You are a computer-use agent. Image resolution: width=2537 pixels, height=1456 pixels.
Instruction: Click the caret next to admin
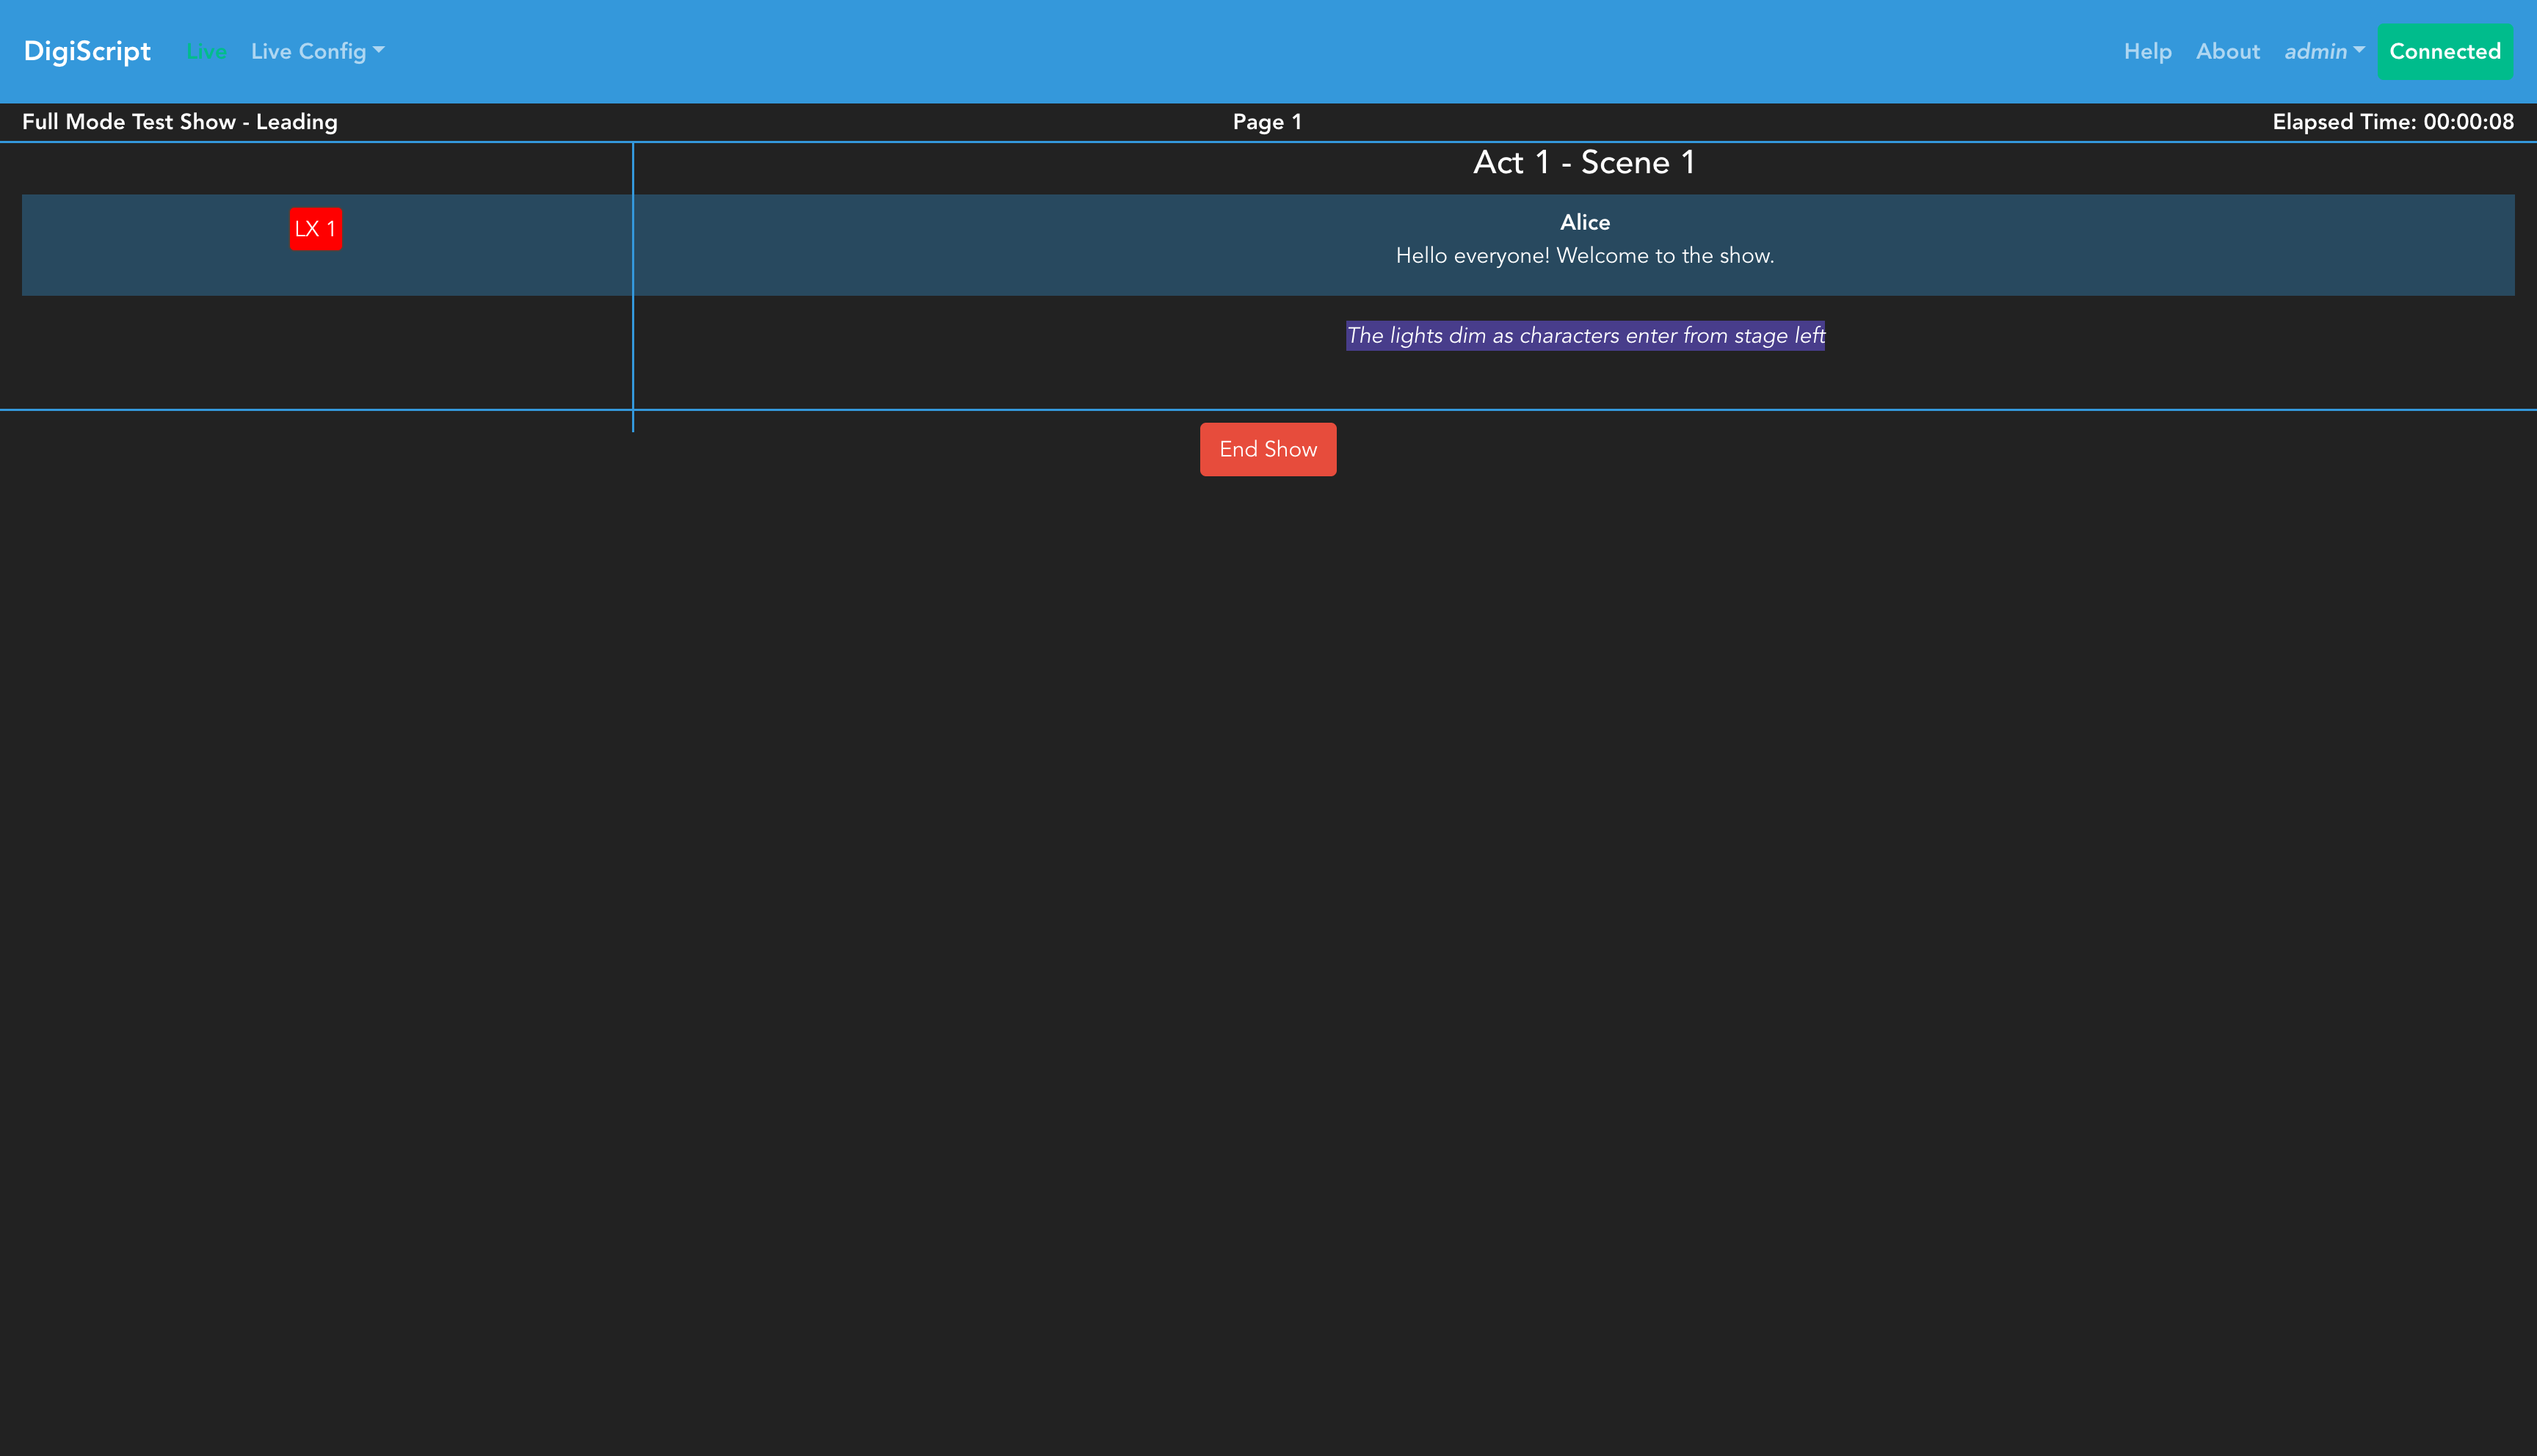(x=2359, y=50)
